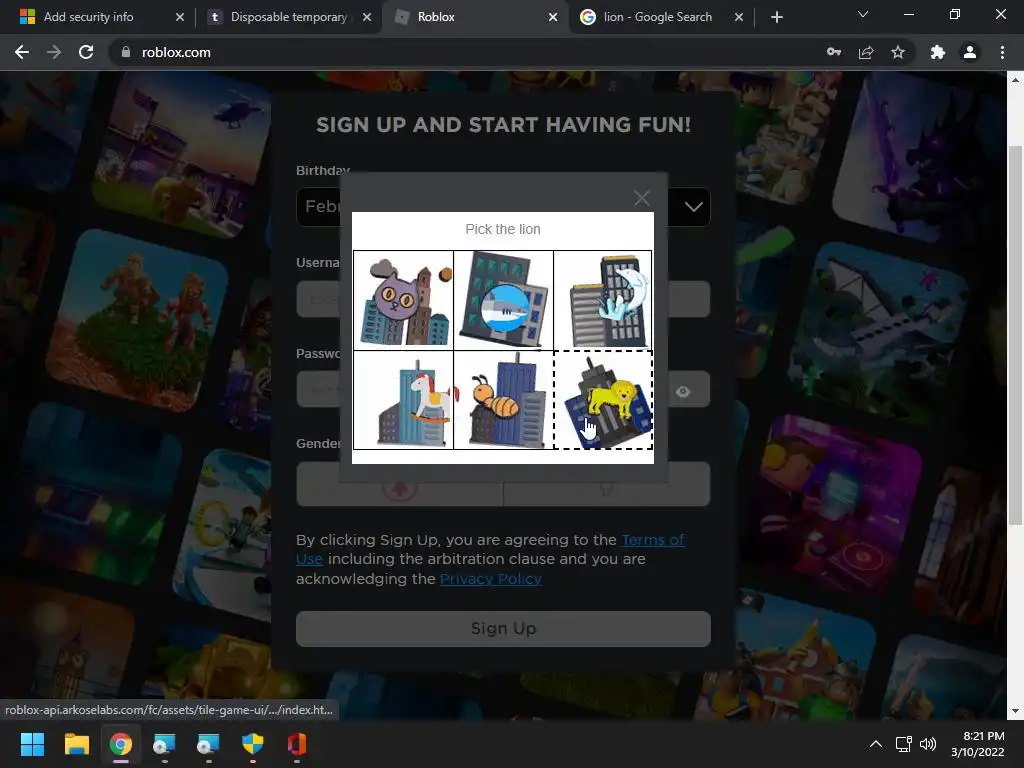Open the tab search dropdown arrow
This screenshot has height=768, width=1024.
click(863, 14)
